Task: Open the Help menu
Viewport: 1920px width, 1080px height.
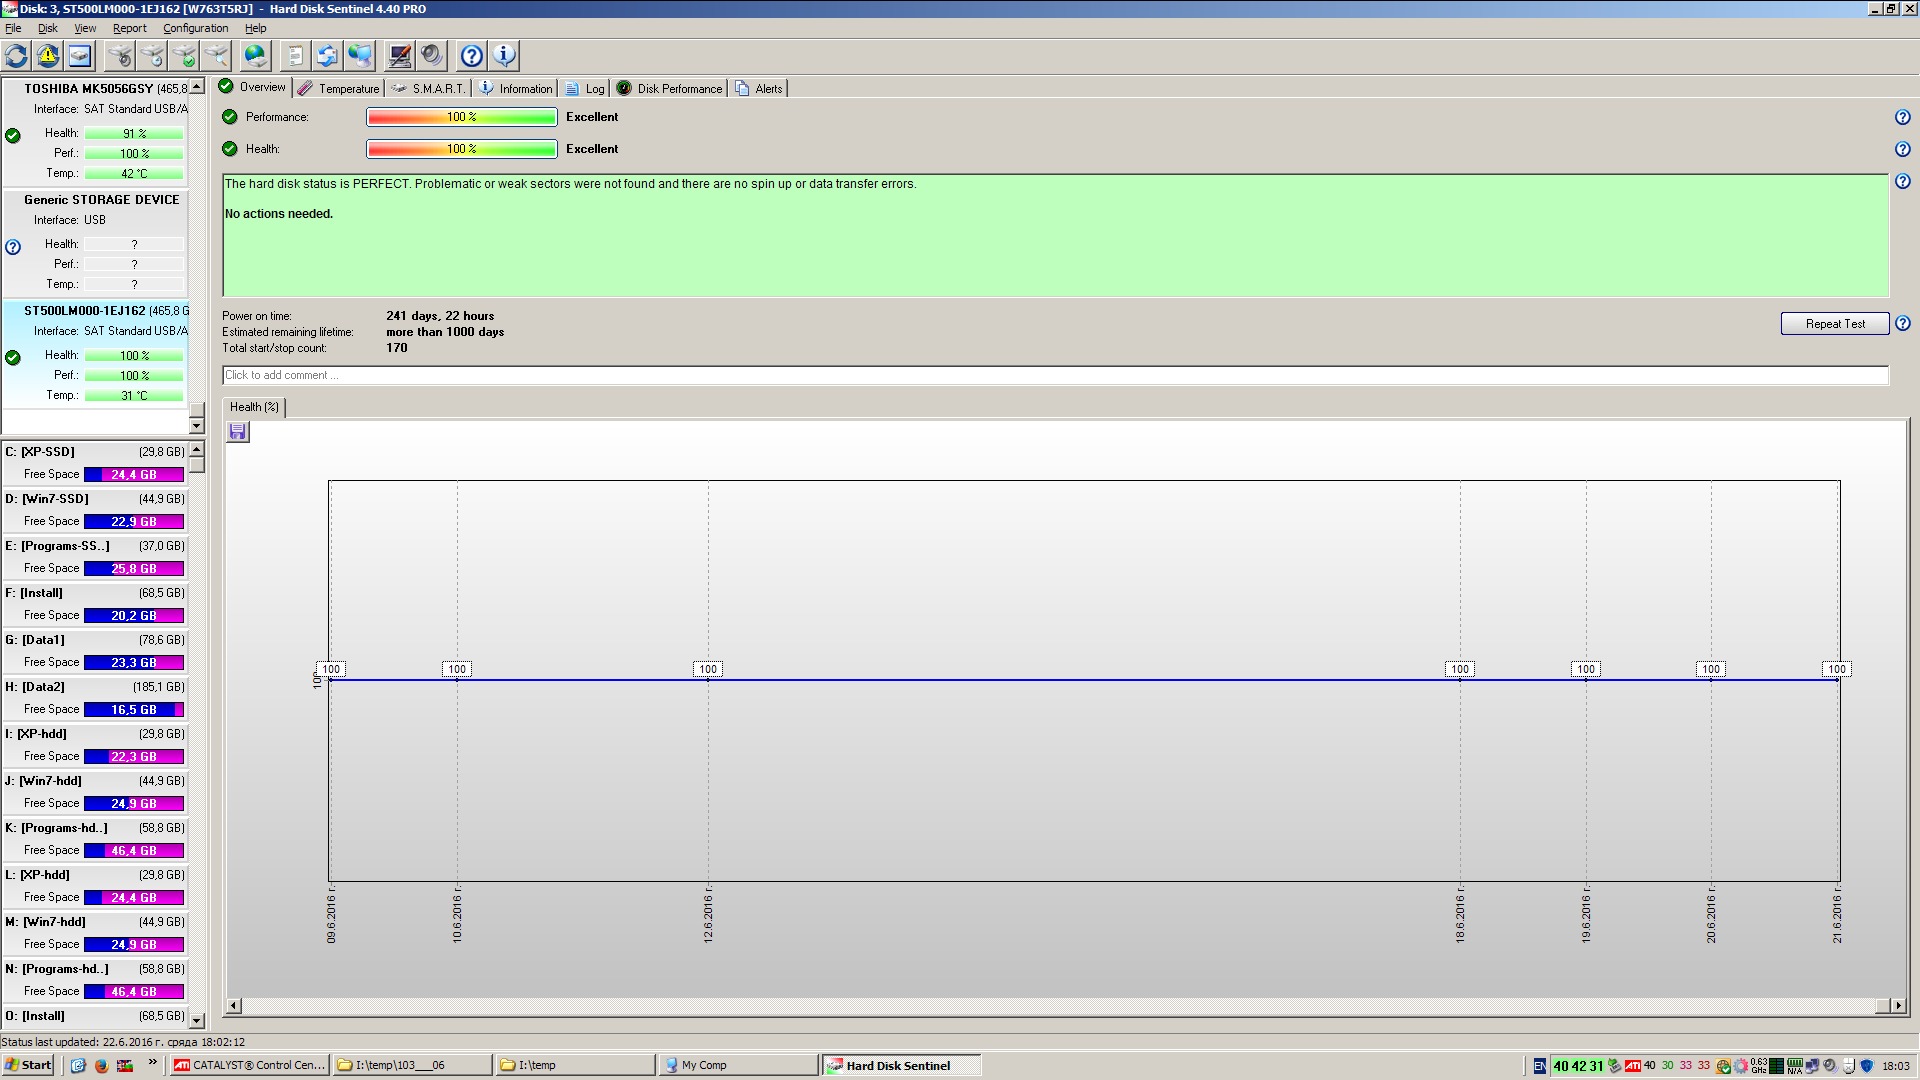Action: coord(256,28)
